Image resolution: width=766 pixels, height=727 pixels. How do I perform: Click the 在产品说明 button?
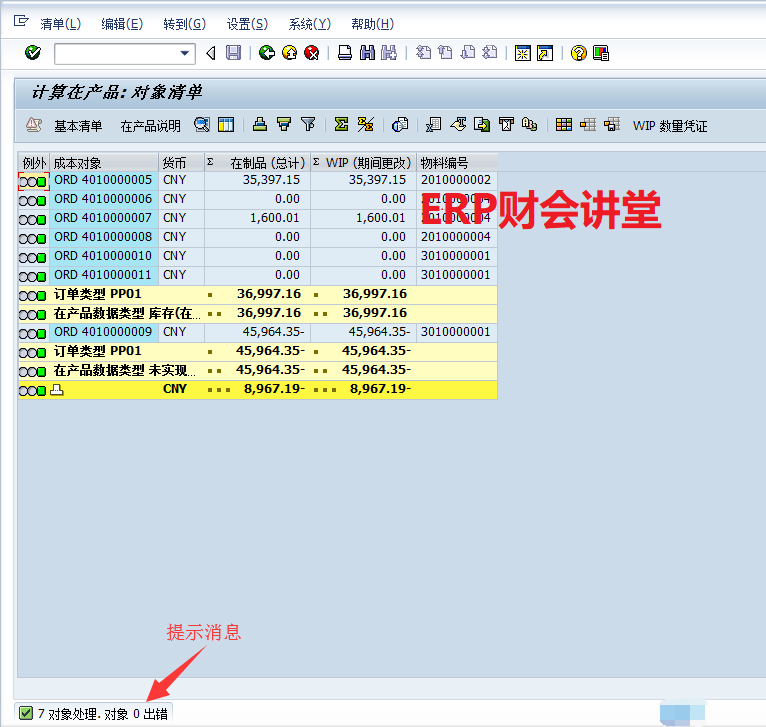coord(150,126)
